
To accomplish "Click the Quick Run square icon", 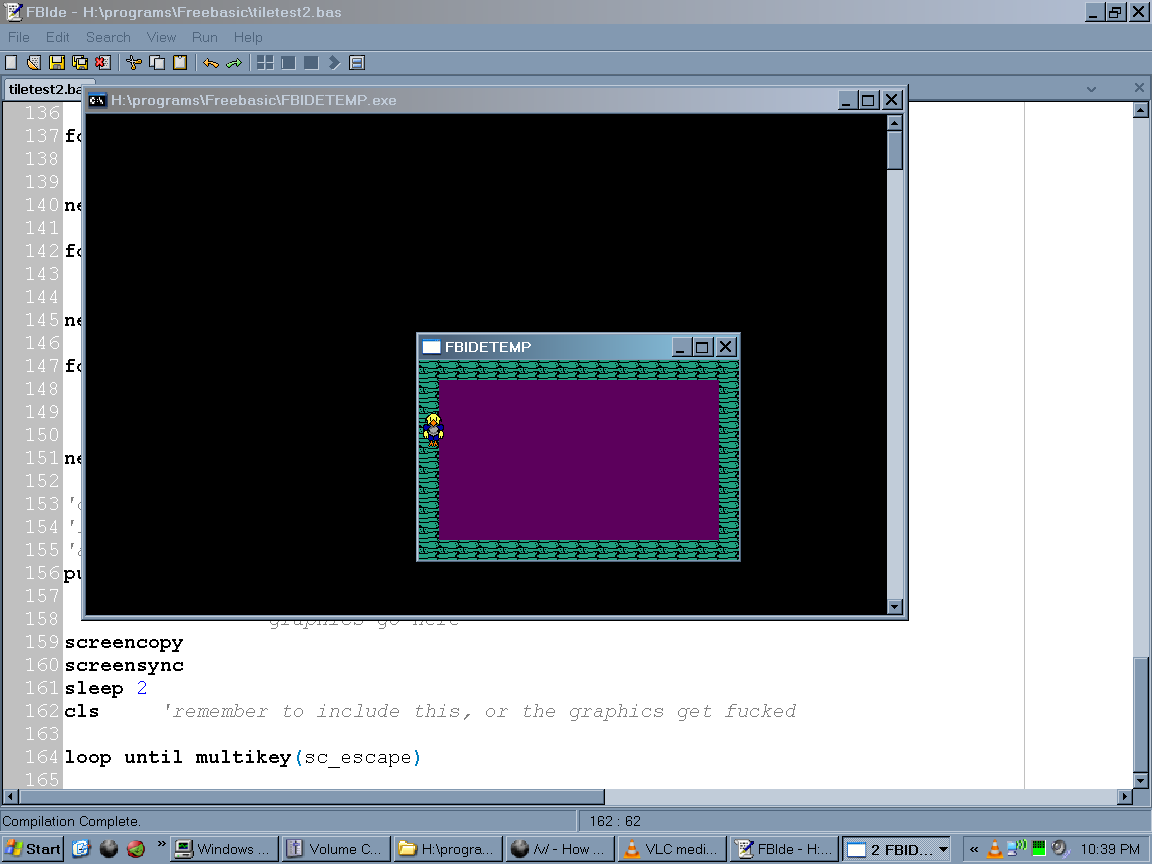I will click(x=311, y=63).
